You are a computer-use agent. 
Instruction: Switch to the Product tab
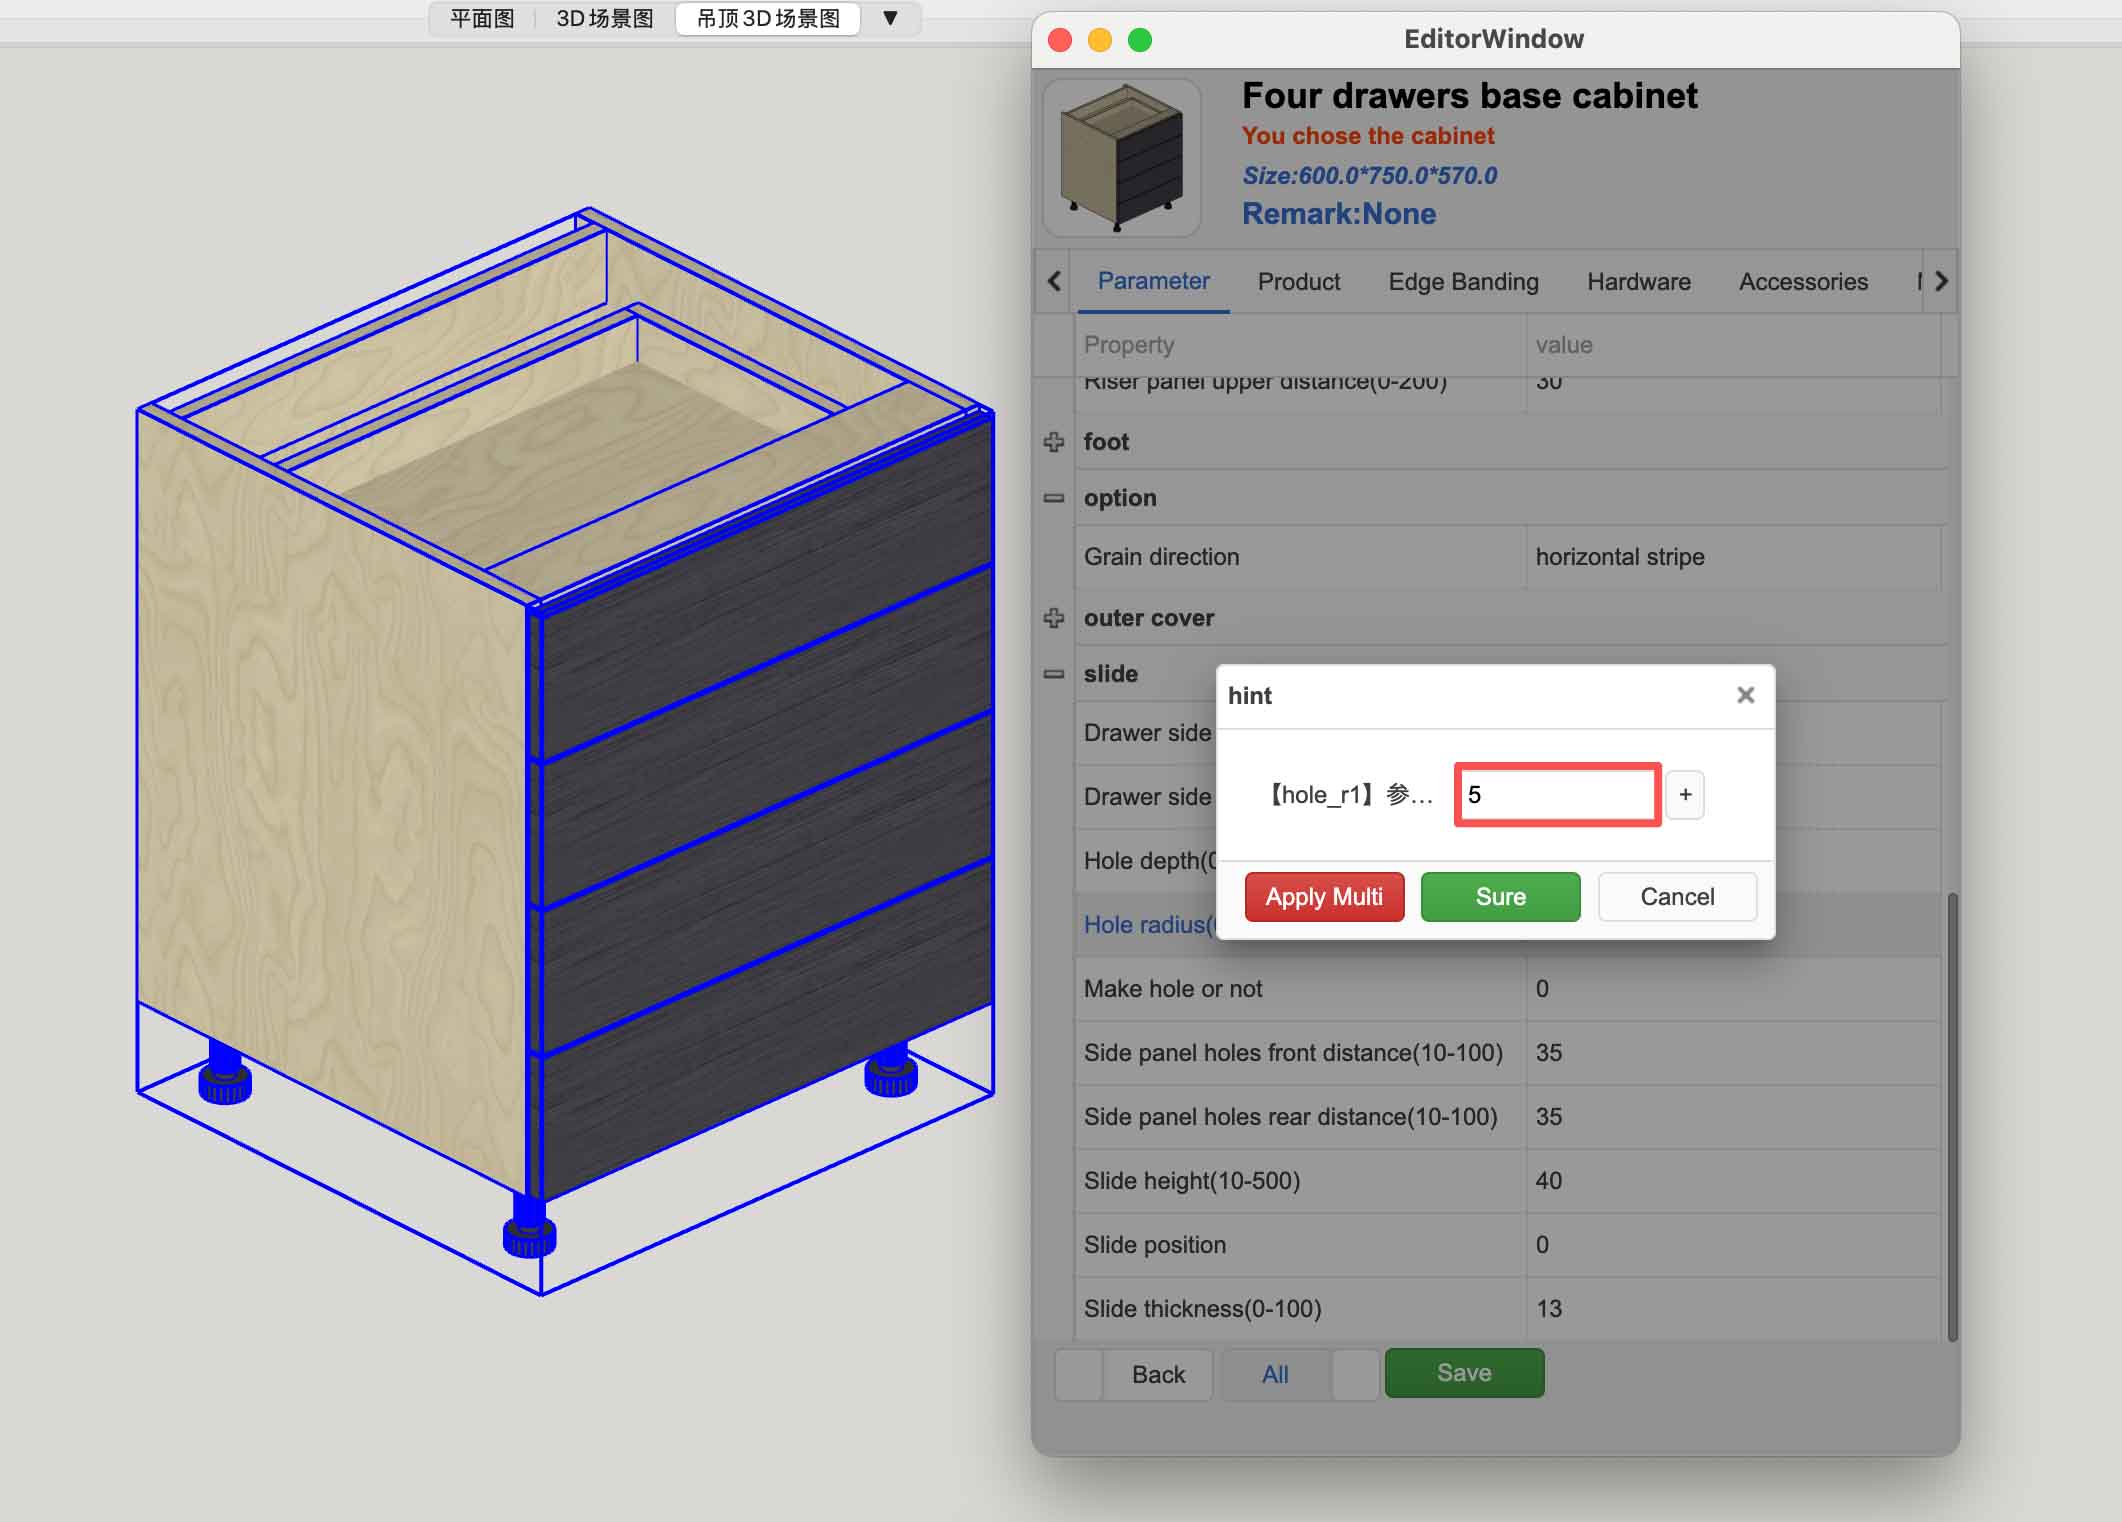click(x=1298, y=282)
